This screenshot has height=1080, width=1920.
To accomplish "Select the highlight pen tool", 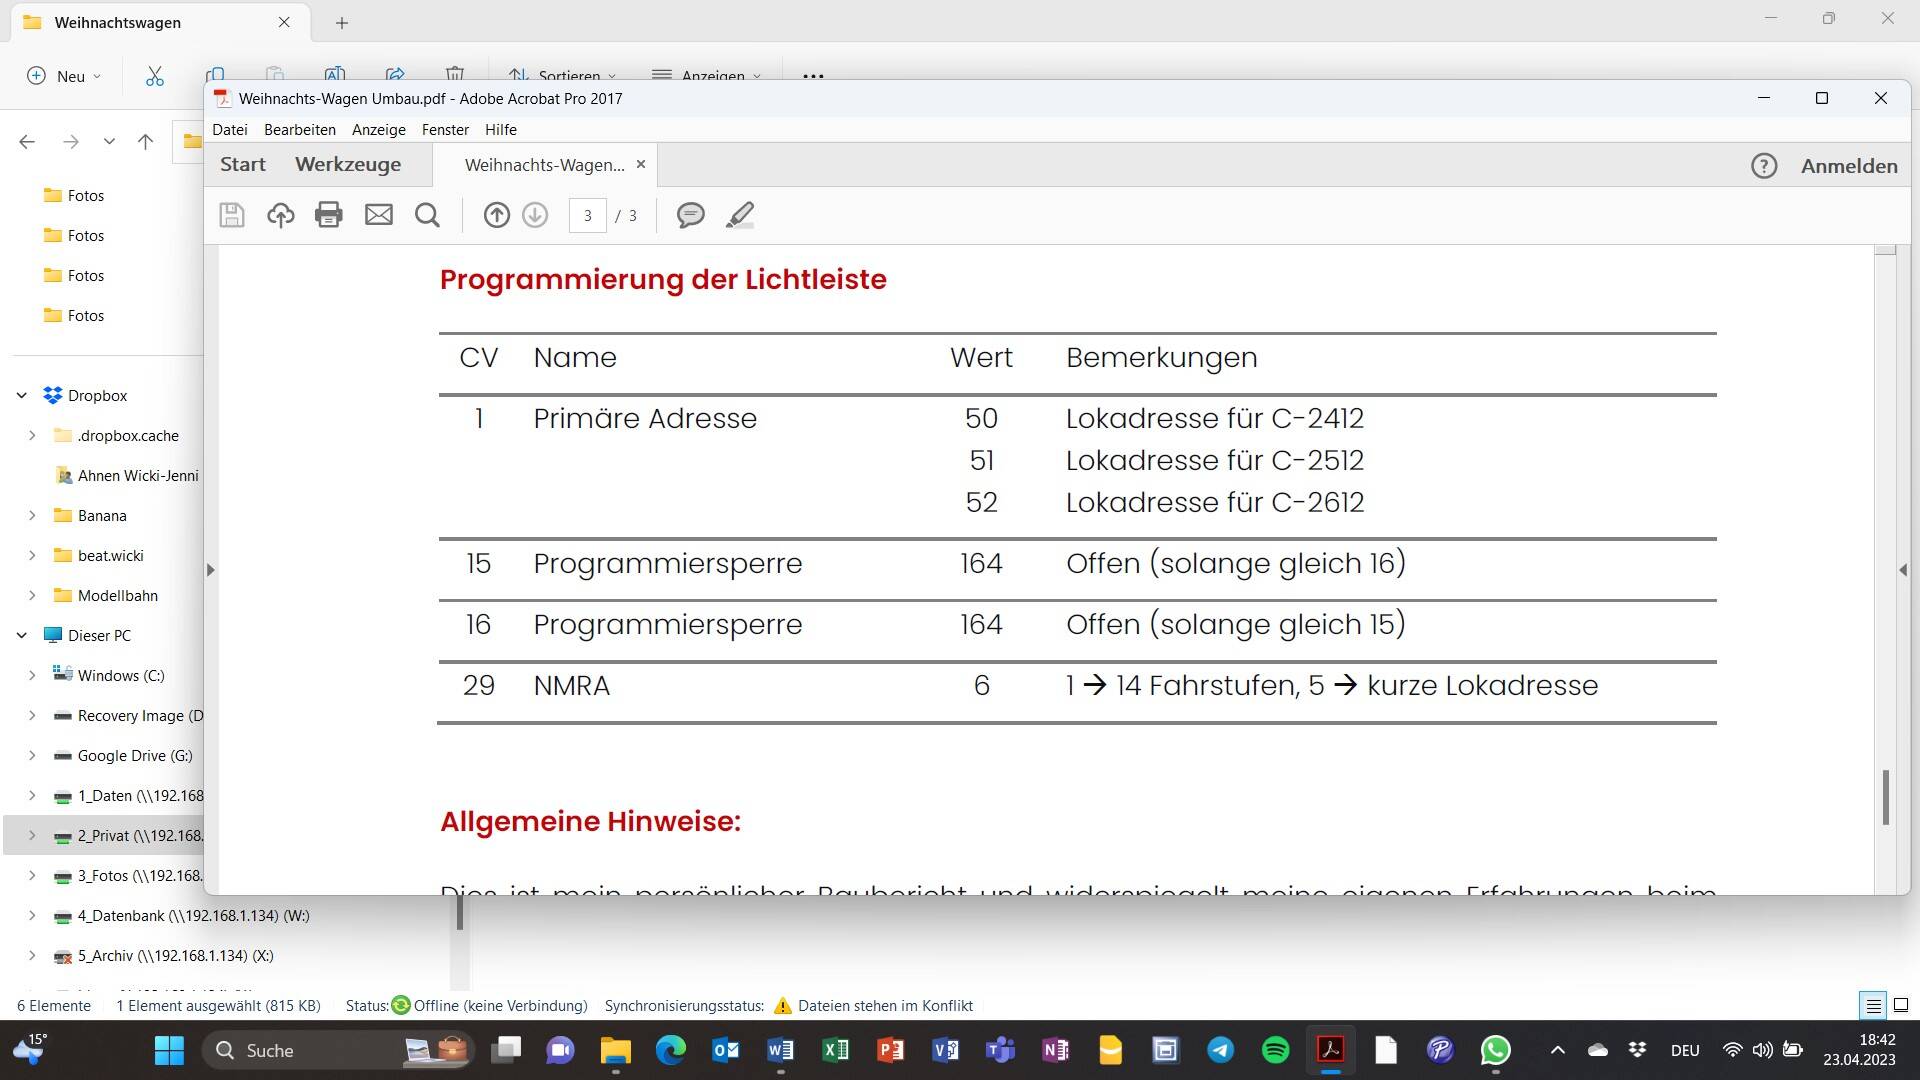I will tap(740, 215).
